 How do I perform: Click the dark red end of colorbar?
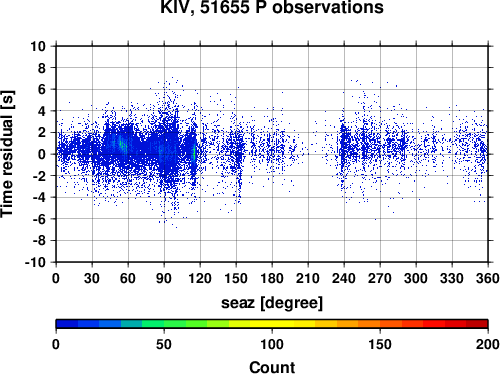click(x=477, y=324)
